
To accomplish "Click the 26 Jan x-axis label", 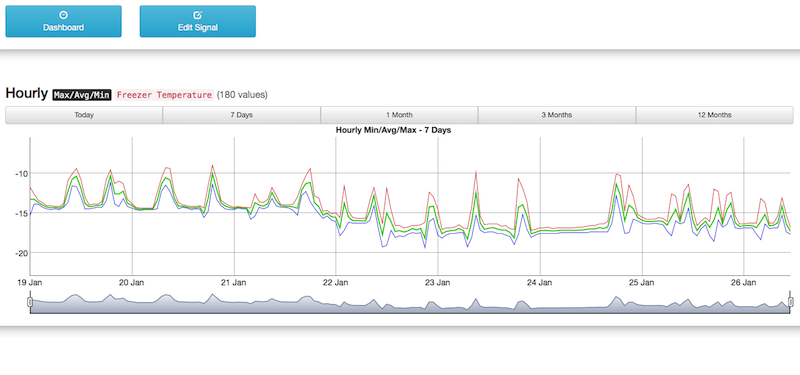I will tap(743, 283).
